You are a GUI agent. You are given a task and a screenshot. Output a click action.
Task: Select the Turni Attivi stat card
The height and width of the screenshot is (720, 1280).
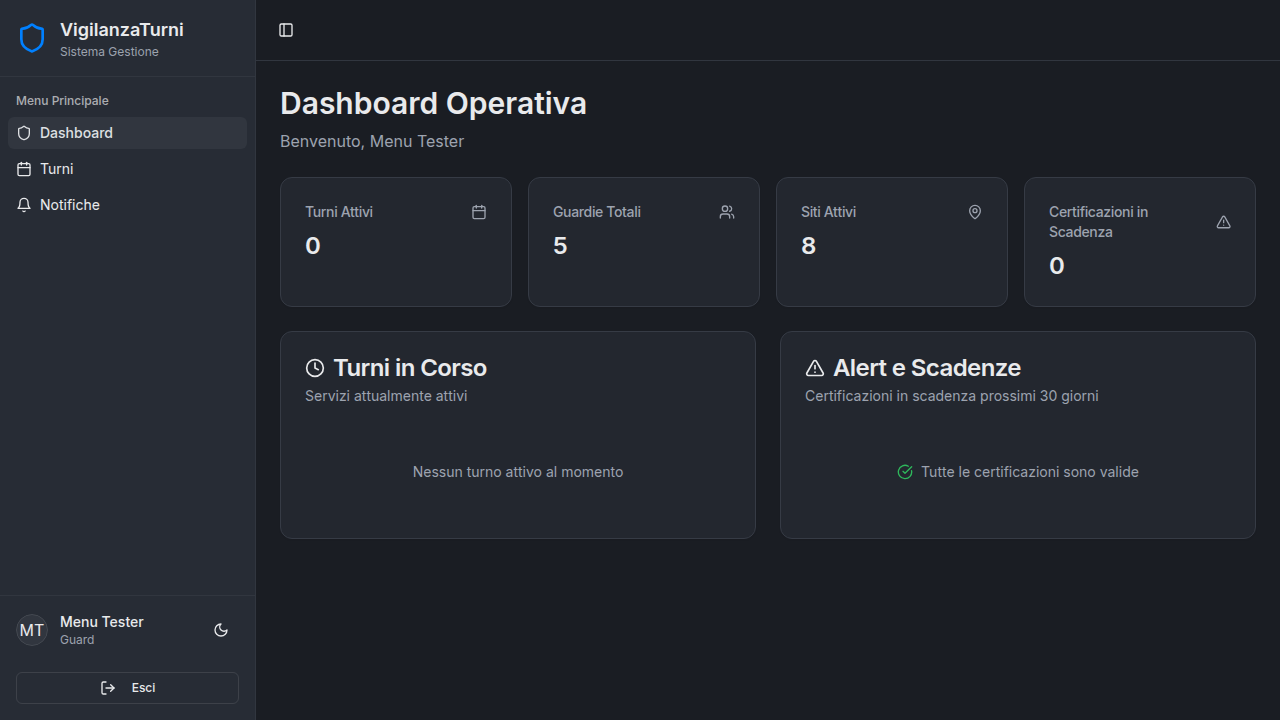tap(396, 242)
